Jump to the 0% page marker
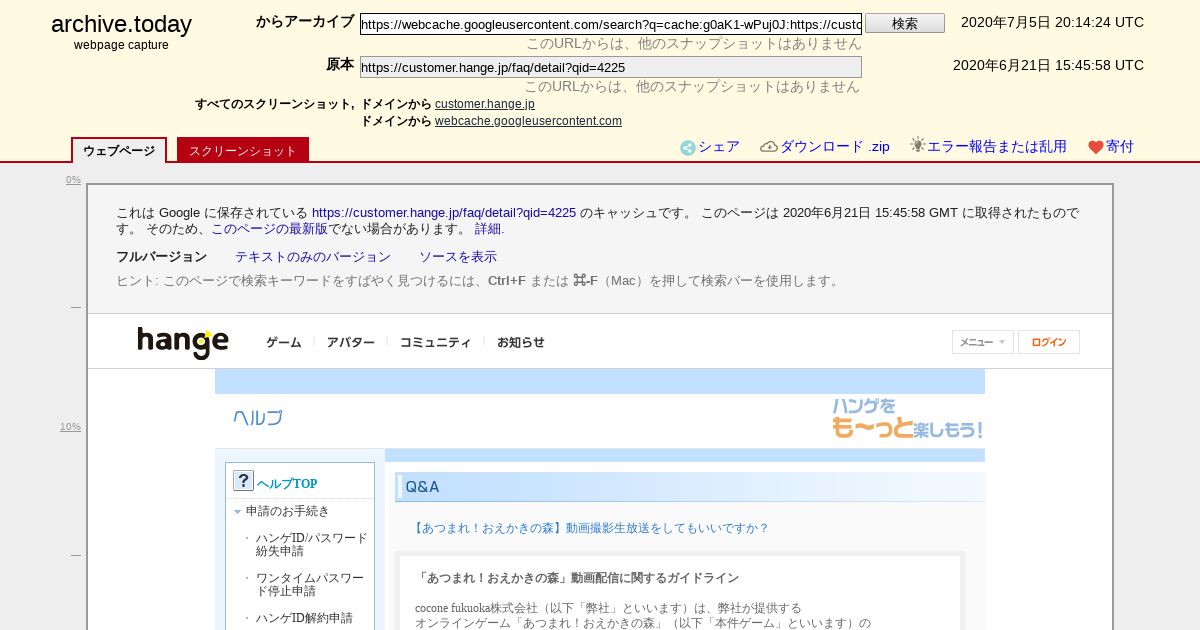This screenshot has height=630, width=1200. [x=73, y=180]
